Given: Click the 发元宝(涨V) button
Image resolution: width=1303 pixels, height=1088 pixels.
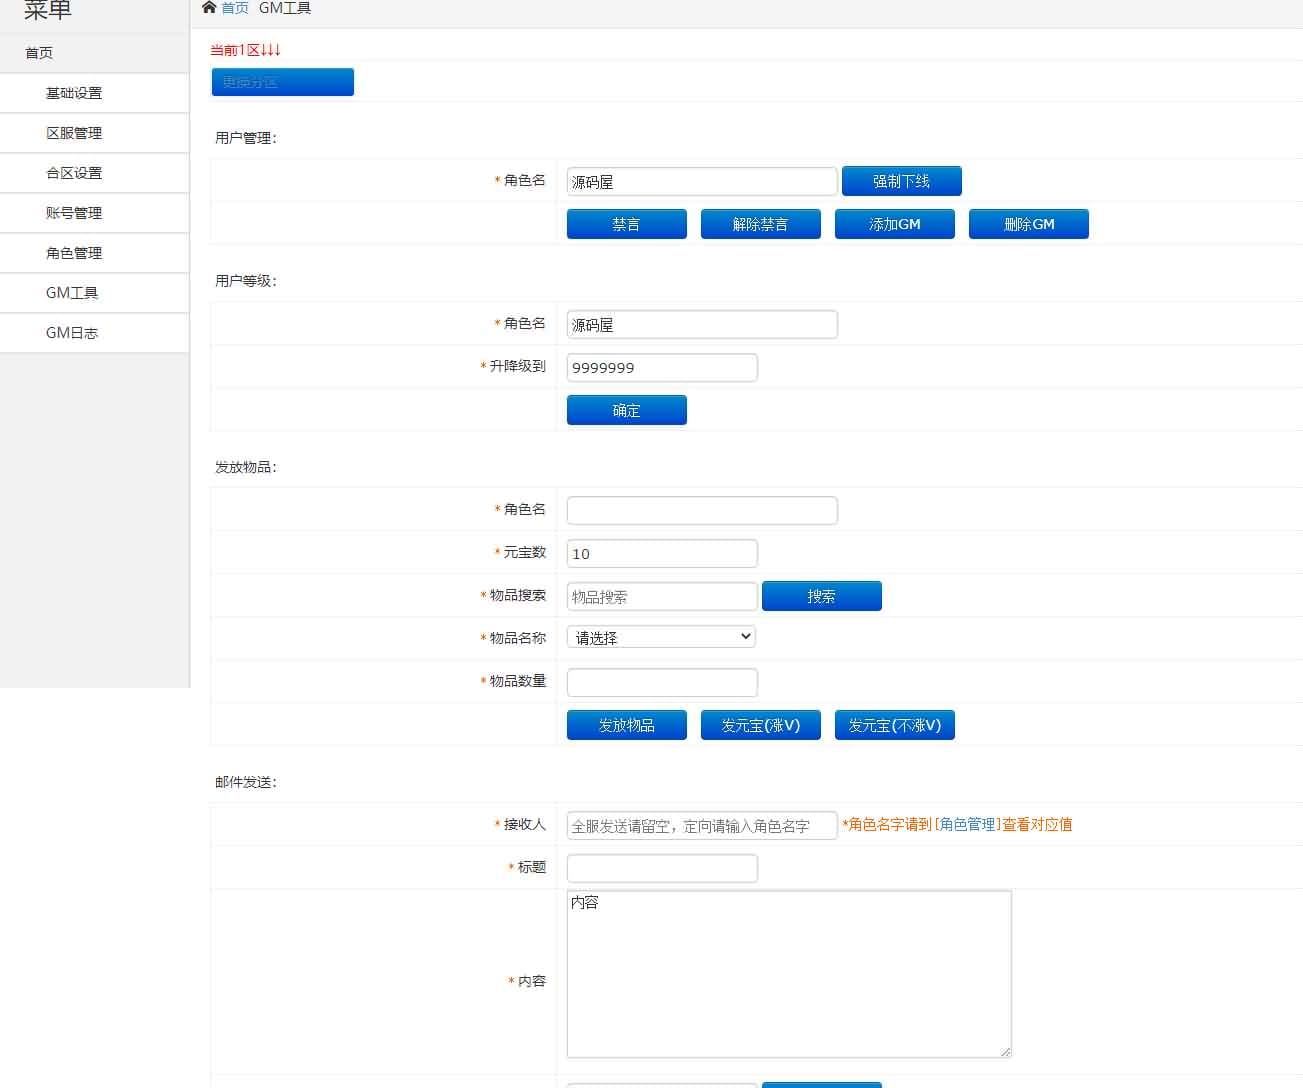Looking at the screenshot, I should tap(760, 725).
